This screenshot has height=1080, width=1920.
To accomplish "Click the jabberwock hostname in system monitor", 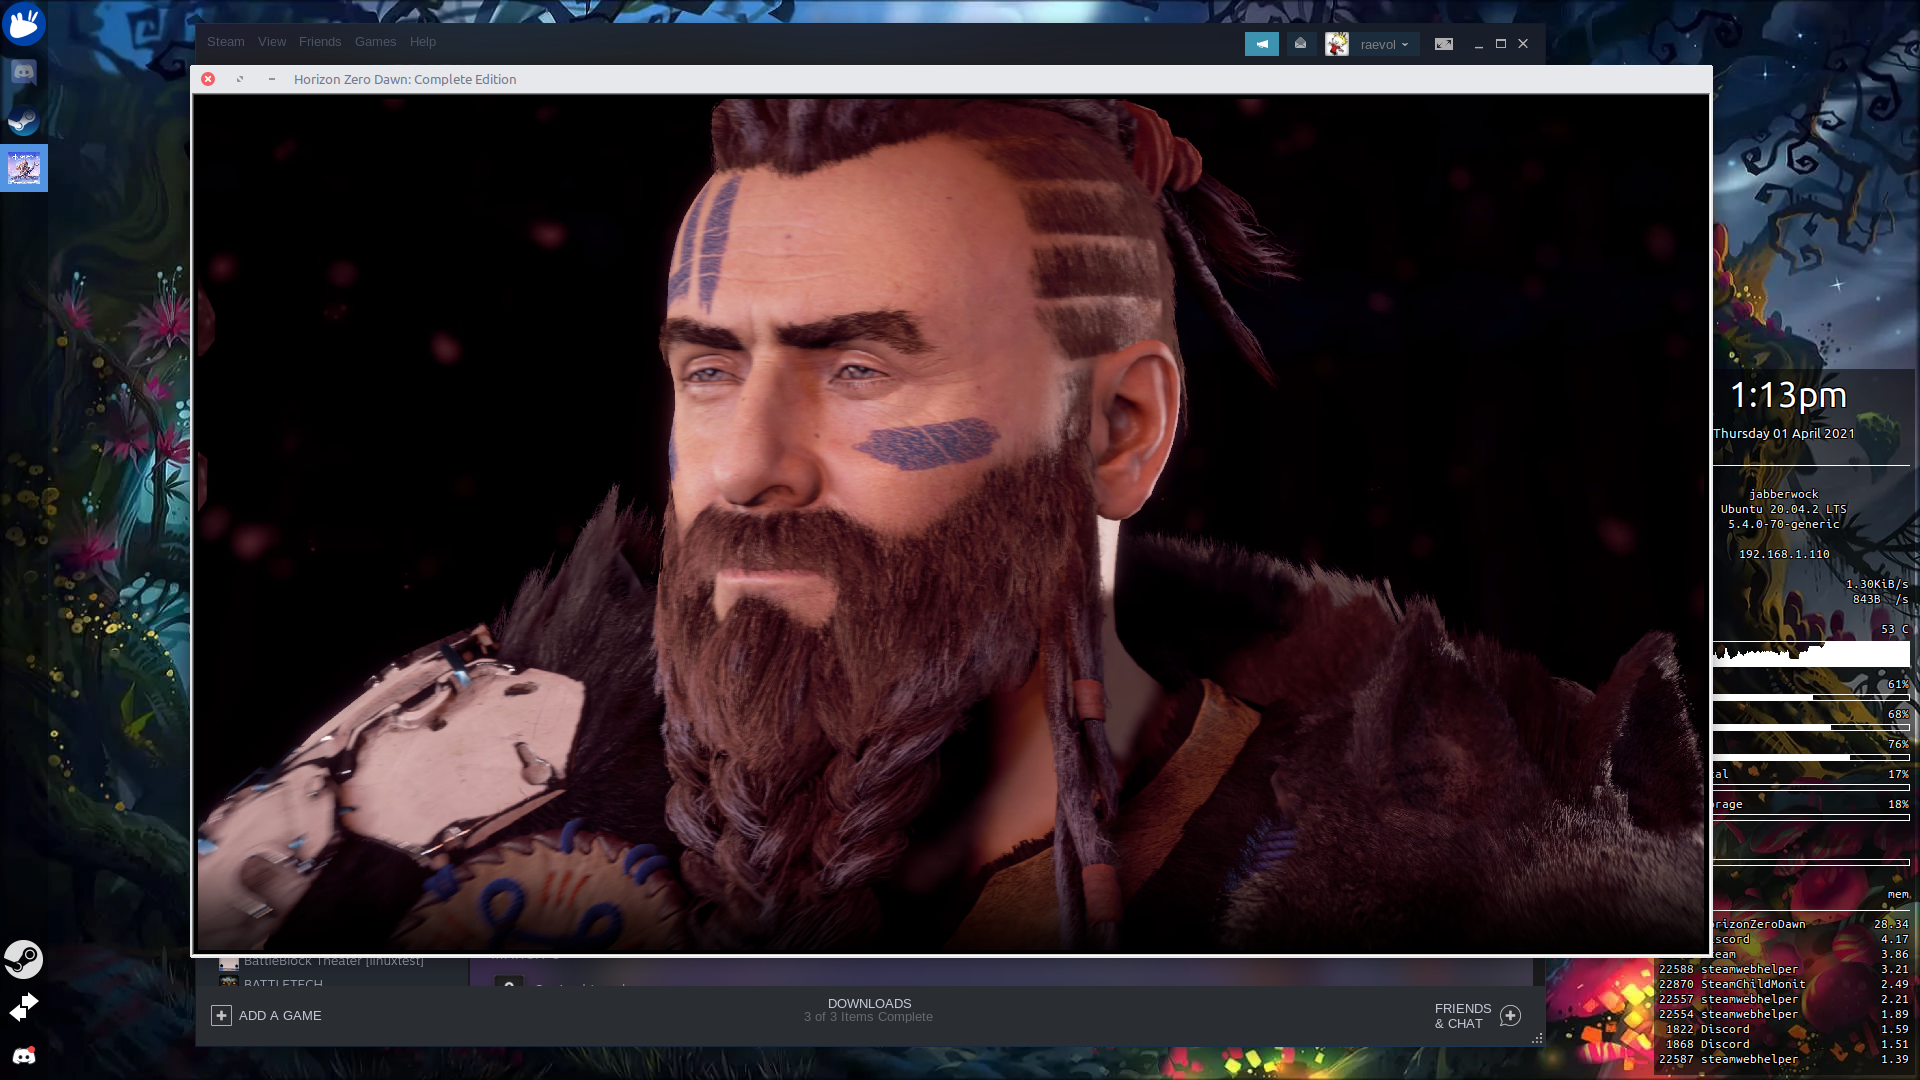I will coord(1783,494).
